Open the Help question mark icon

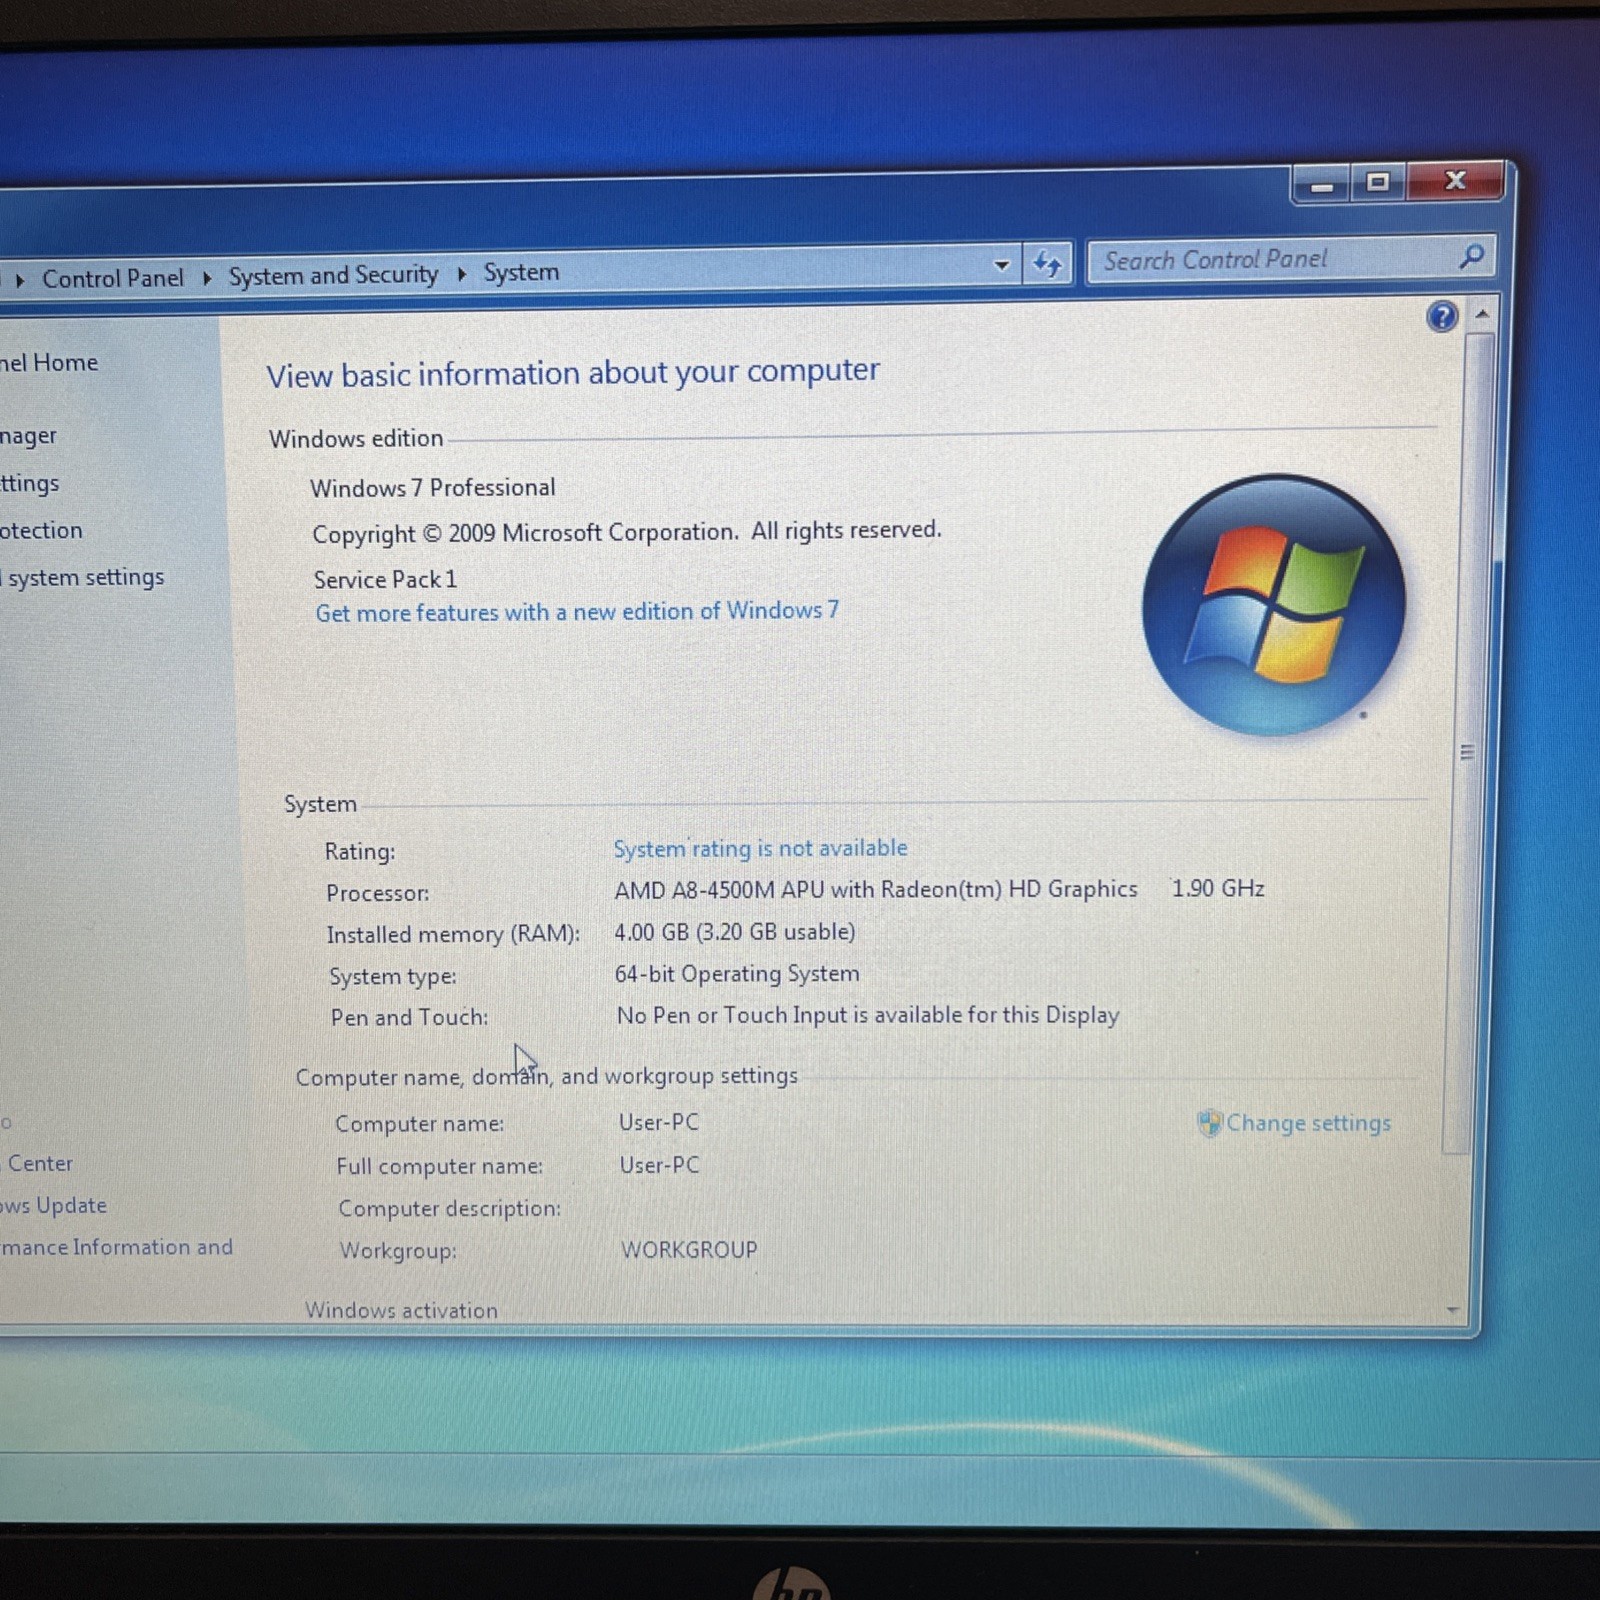[1441, 317]
